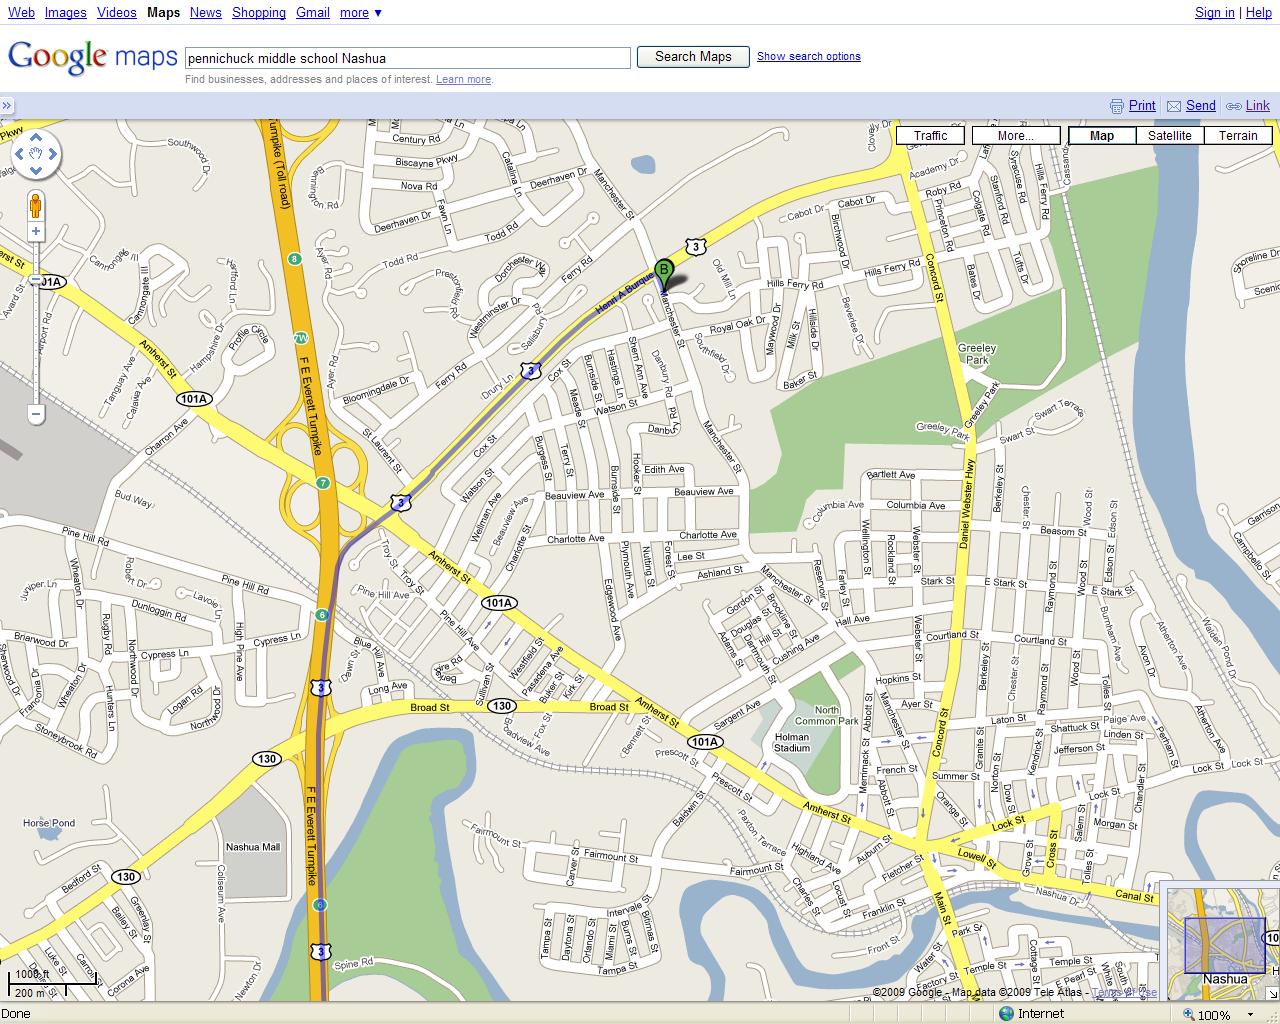The image size is (1280, 1024).
Task: Click in the map search input field
Action: tap(408, 58)
